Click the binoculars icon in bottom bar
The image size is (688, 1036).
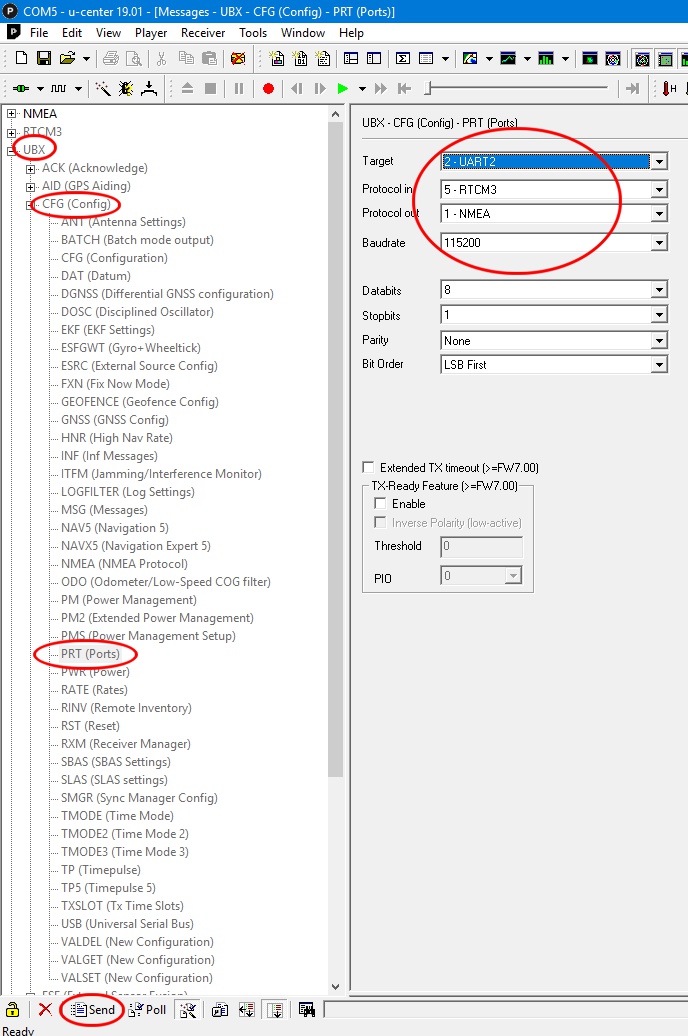tap(306, 1010)
